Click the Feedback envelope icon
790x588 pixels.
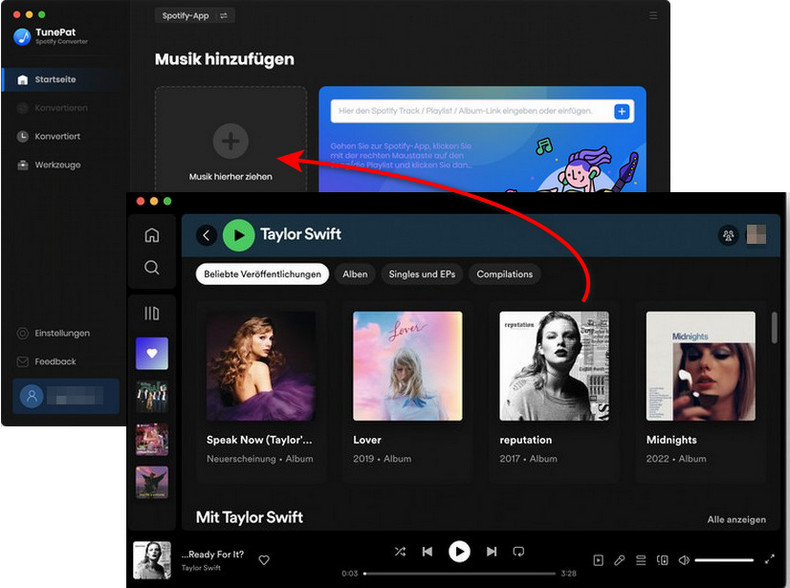tap(23, 362)
